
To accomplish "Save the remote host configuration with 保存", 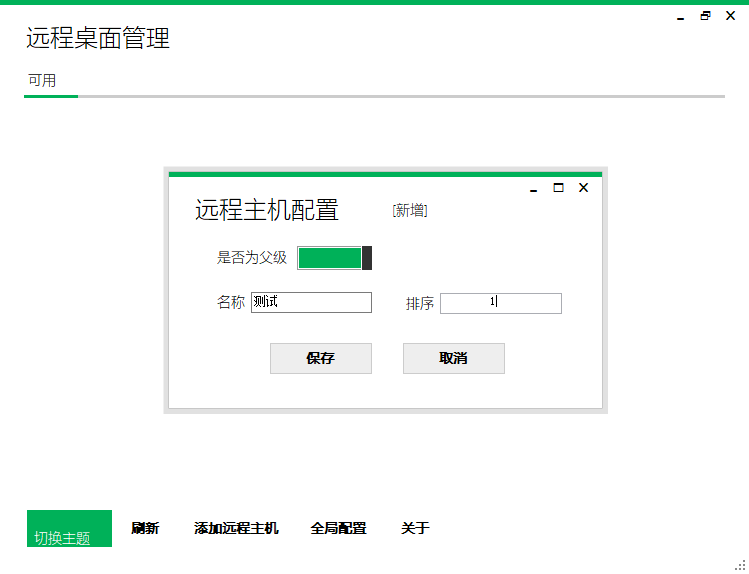I will pyautogui.click(x=321, y=358).
